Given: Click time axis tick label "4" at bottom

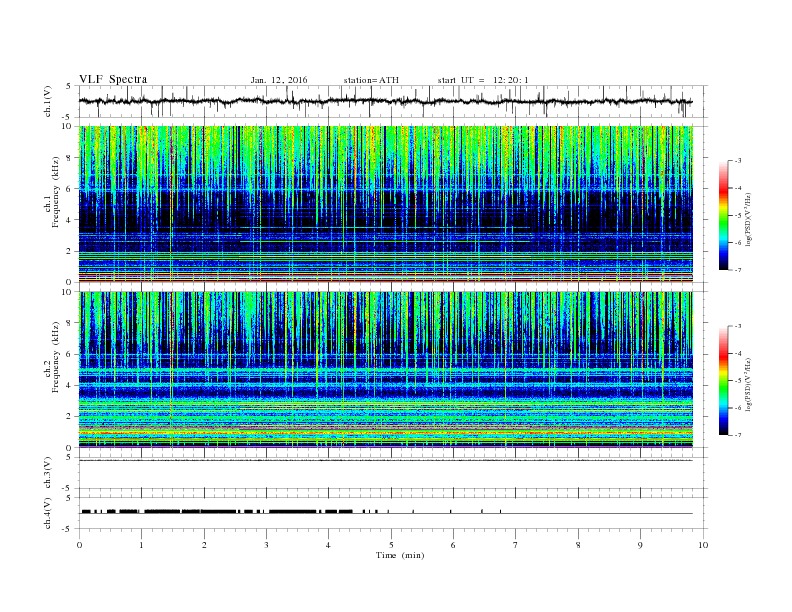Looking at the screenshot, I should click(328, 545).
